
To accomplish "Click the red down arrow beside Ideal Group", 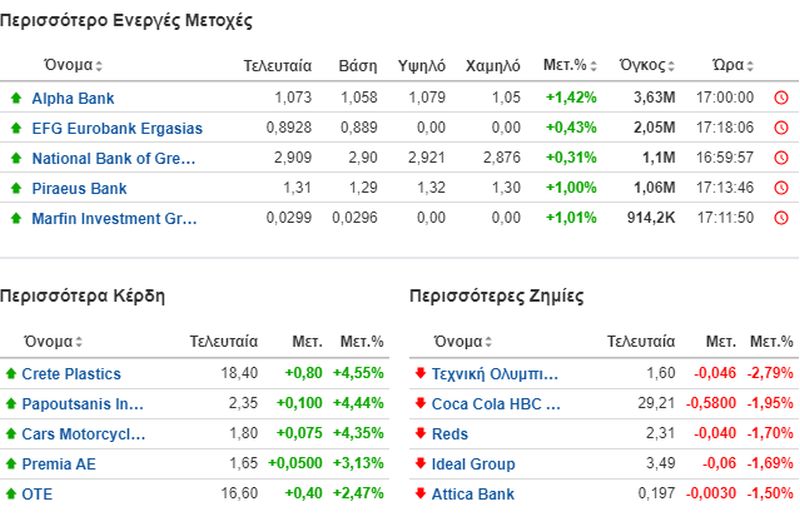I will [x=420, y=463].
